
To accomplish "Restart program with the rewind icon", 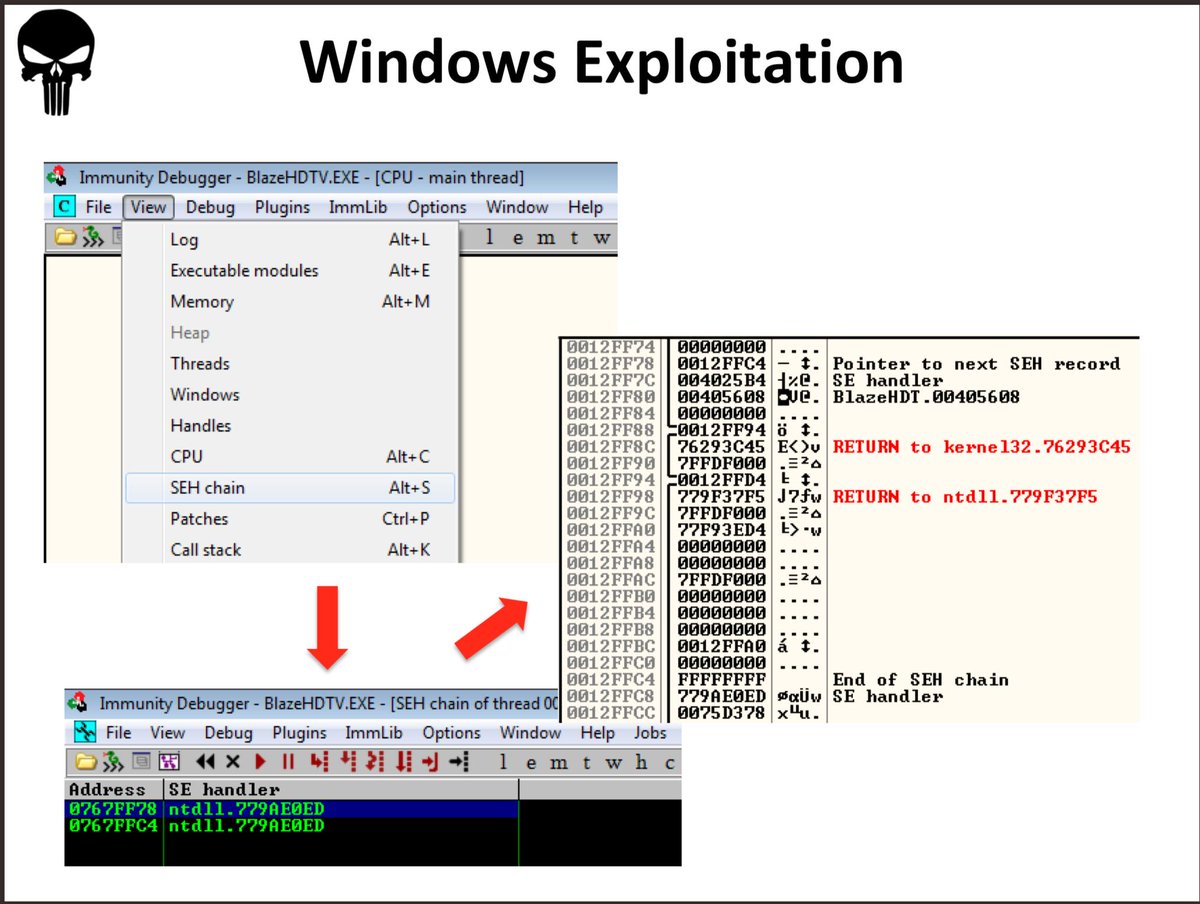I will point(205,762).
